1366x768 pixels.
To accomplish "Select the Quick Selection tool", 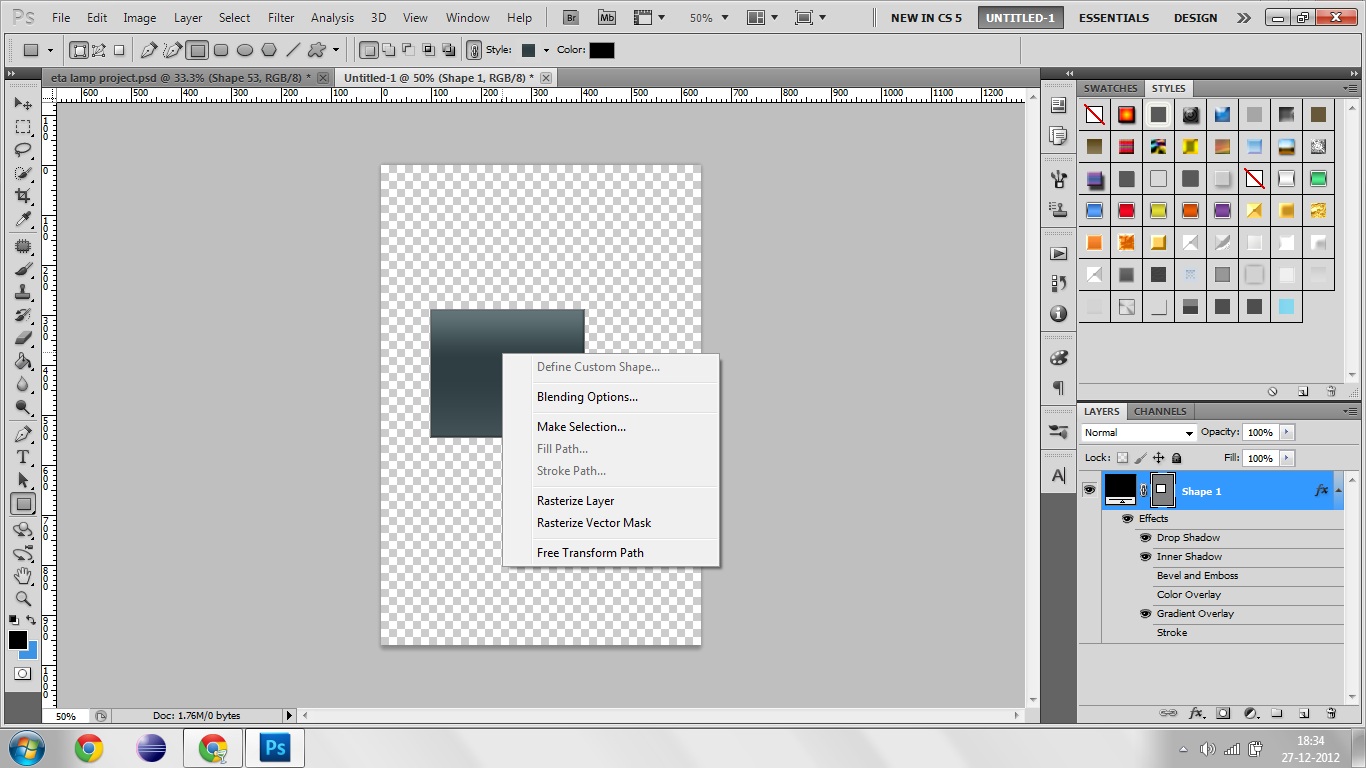I will coord(23,173).
